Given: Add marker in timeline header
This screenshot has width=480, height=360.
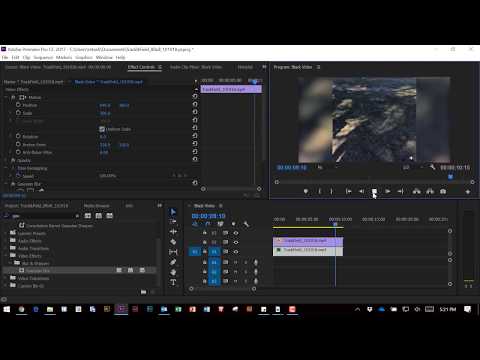Looking at the screenshot, I should pyautogui.click(x=234, y=224).
